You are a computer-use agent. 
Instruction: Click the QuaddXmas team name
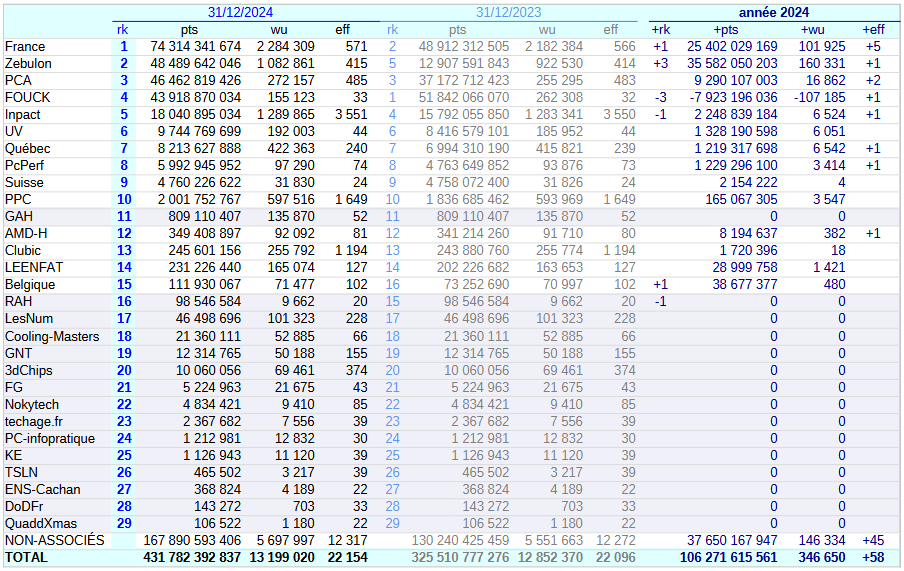tap(39, 524)
